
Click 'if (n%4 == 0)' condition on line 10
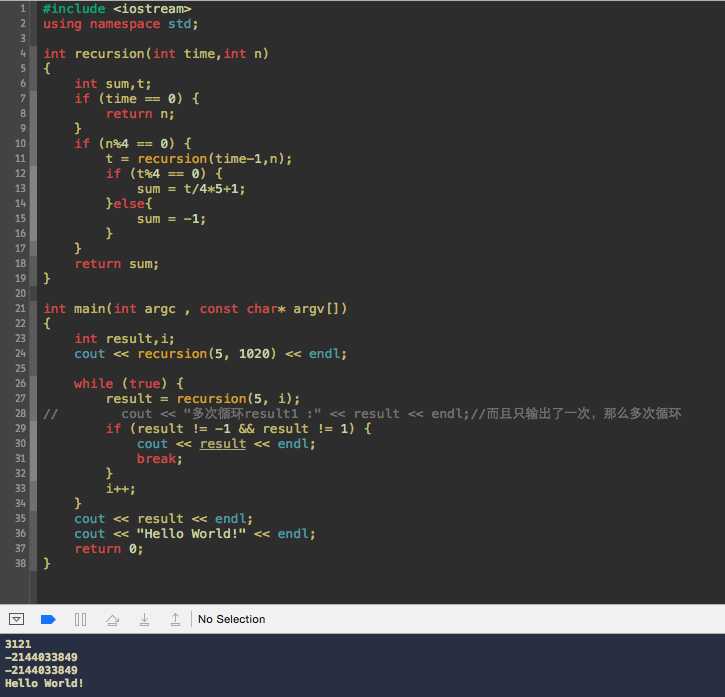click(x=124, y=143)
